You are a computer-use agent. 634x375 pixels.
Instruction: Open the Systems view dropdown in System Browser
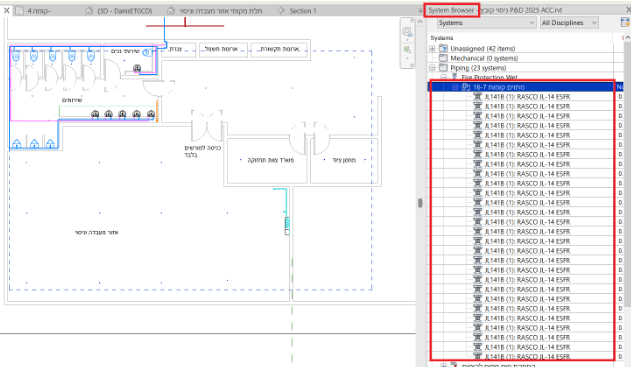486,23
